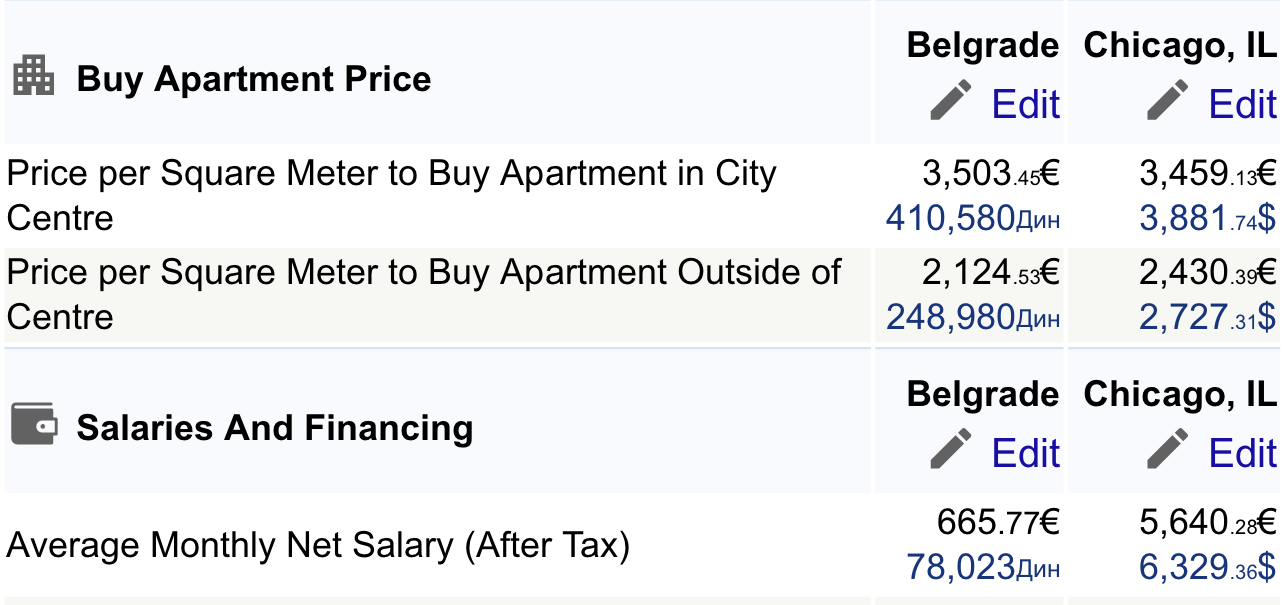1284x605 pixels.
Task: Click Chicago outside centre price 2,727.31$
Action: 1207,318
